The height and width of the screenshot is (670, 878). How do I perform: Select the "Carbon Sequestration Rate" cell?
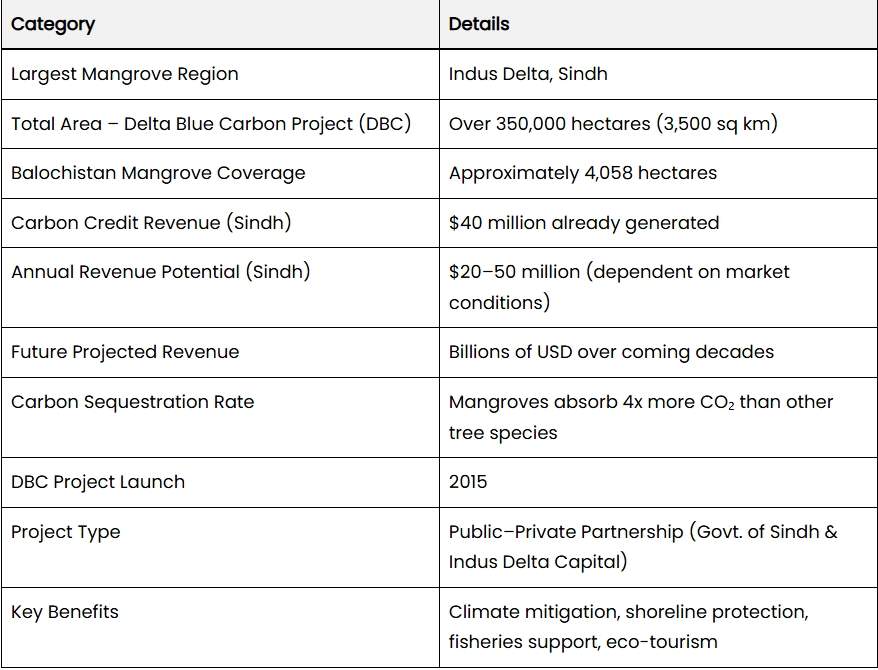(132, 402)
